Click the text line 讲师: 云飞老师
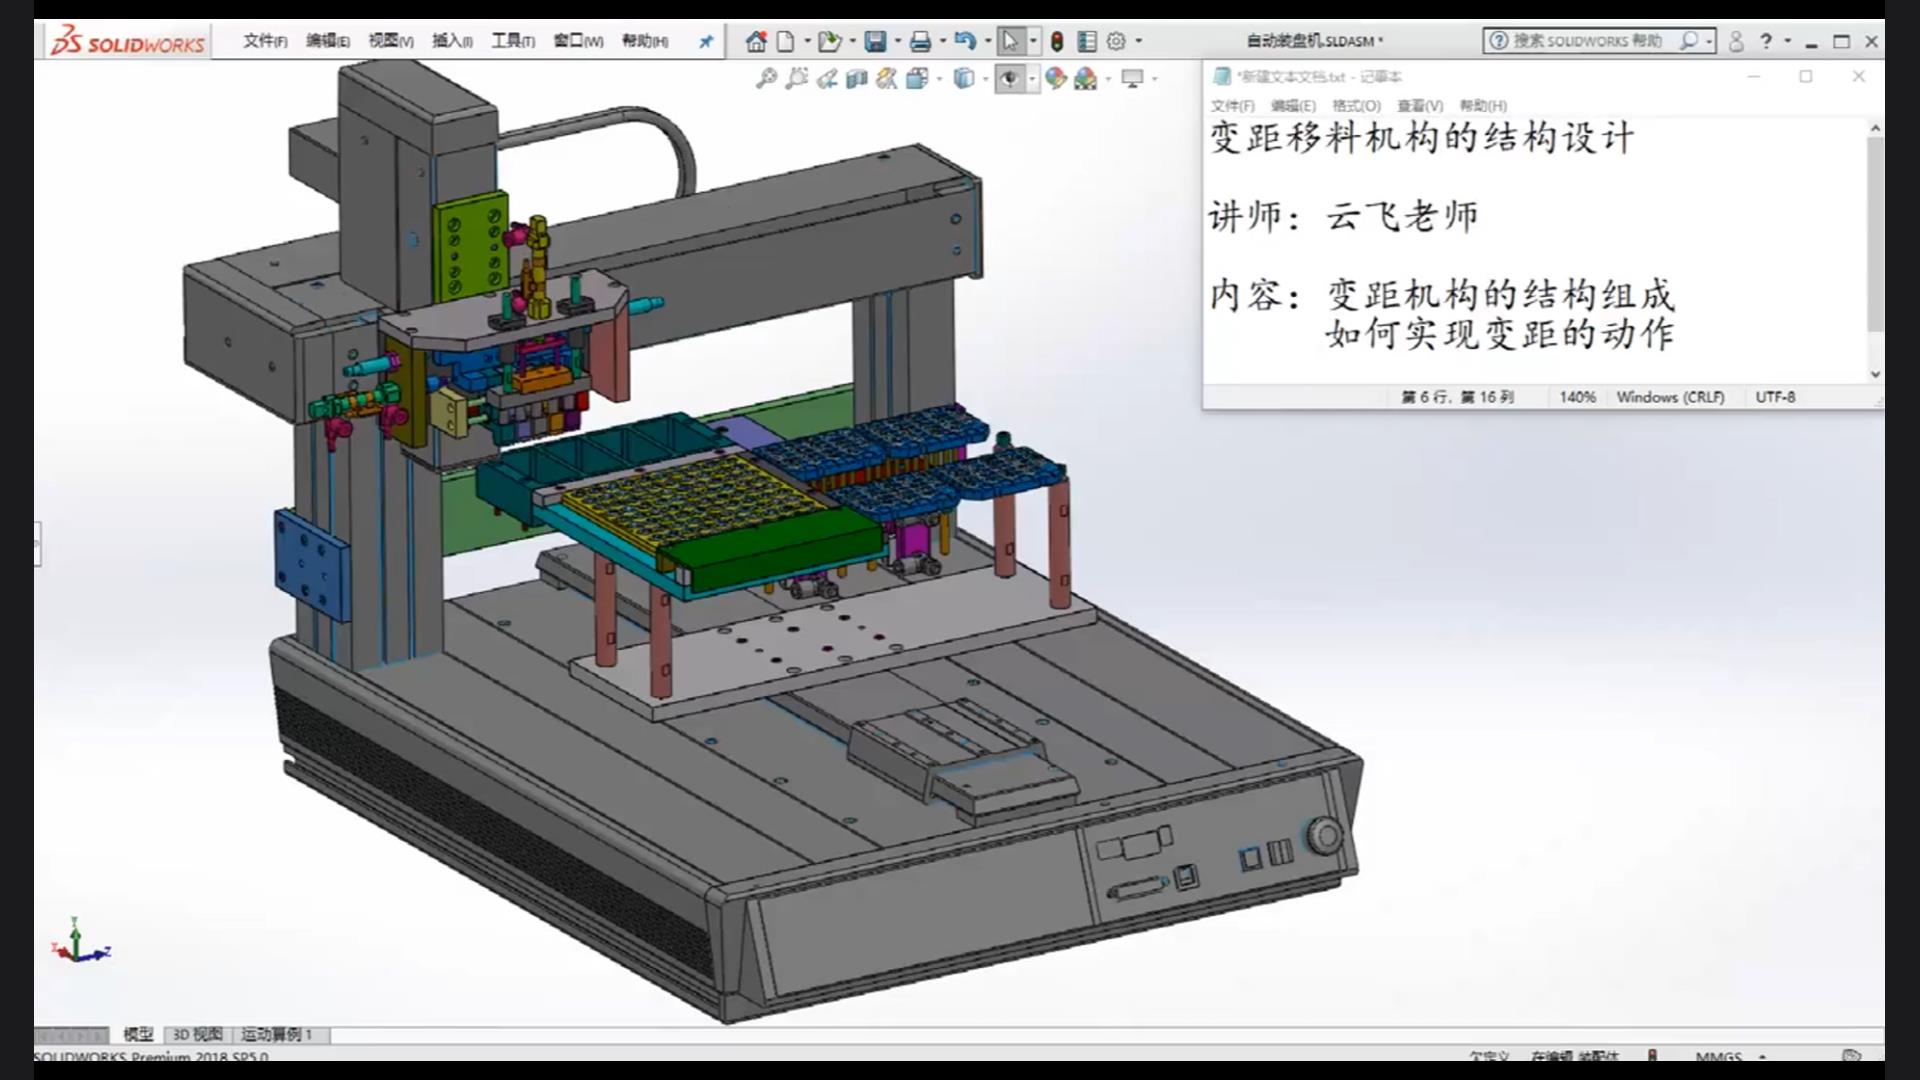Viewport: 1920px width, 1080px height. tap(1343, 216)
